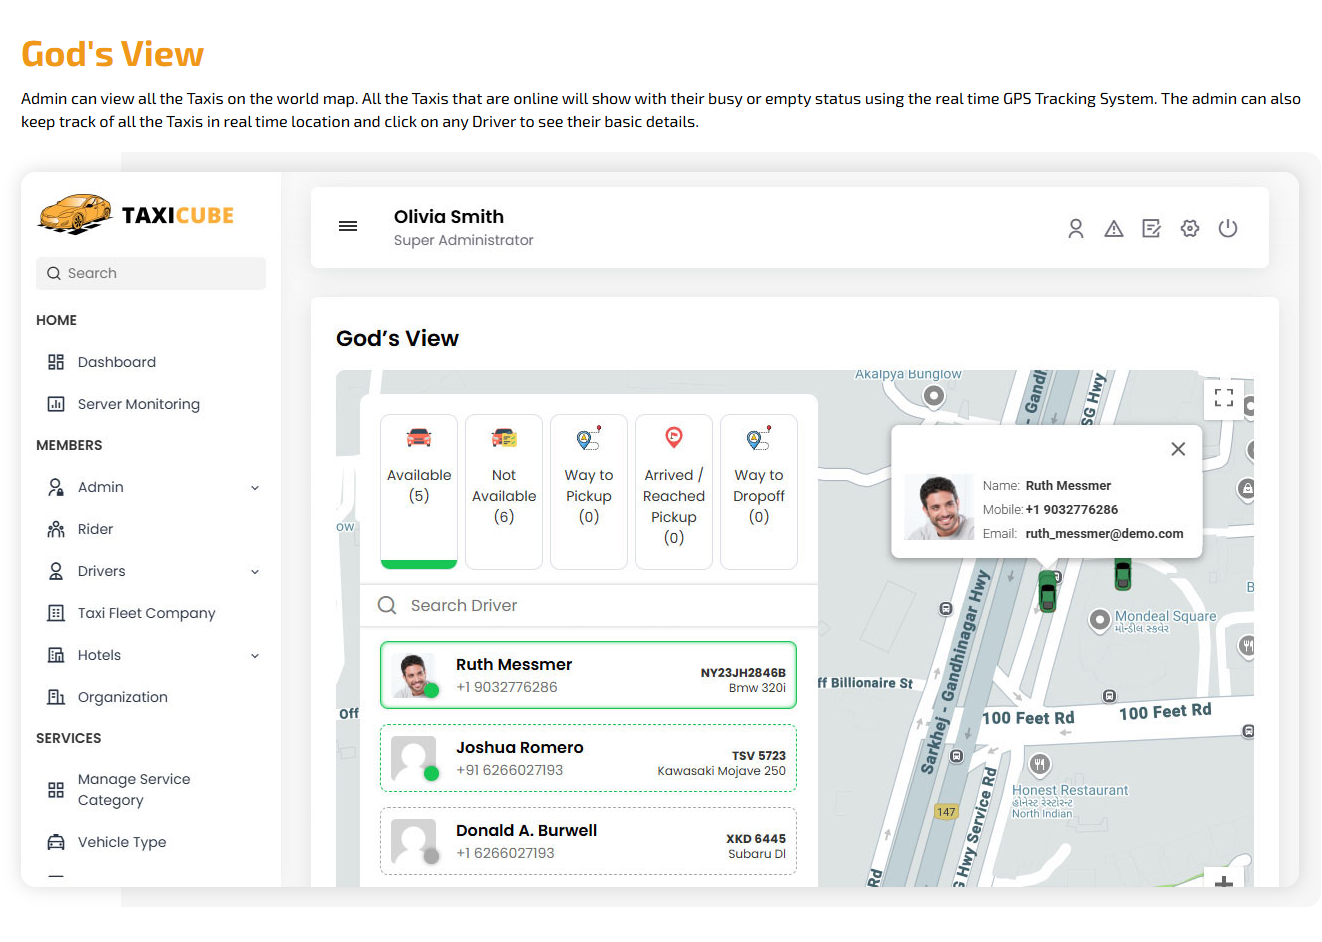
Task: Click the green car marker under popup
Action: 1047,591
